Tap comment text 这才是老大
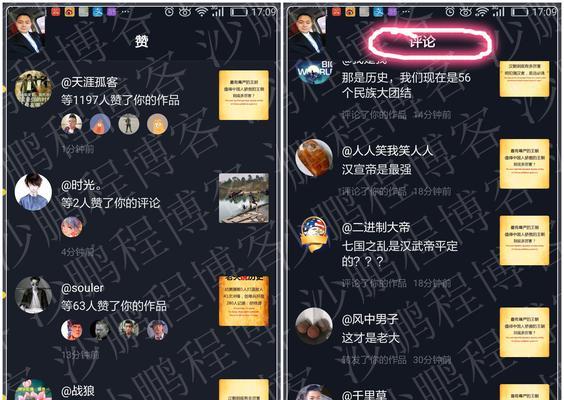564x400 pixels. (x=370, y=338)
